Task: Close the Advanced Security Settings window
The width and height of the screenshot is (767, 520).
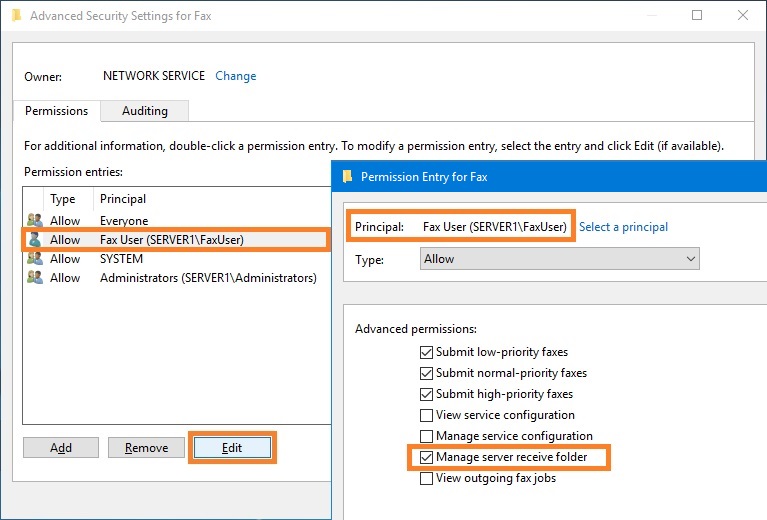Action: 743,15
